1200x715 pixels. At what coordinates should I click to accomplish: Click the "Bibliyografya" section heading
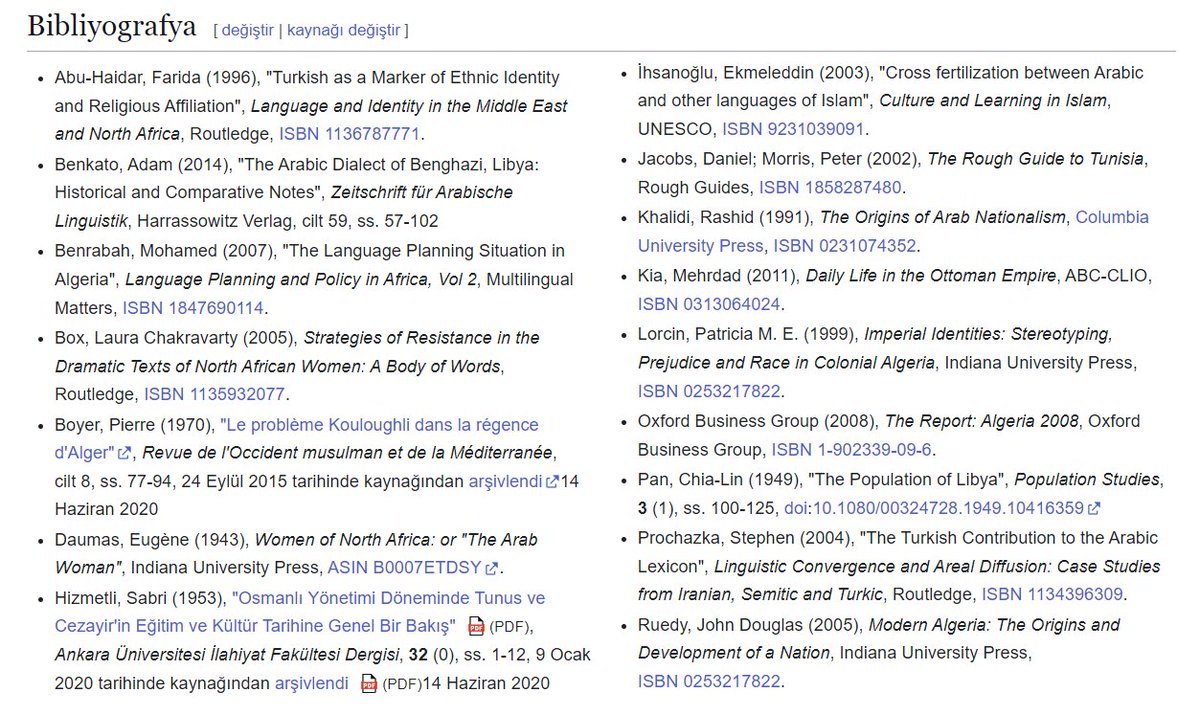(x=112, y=26)
